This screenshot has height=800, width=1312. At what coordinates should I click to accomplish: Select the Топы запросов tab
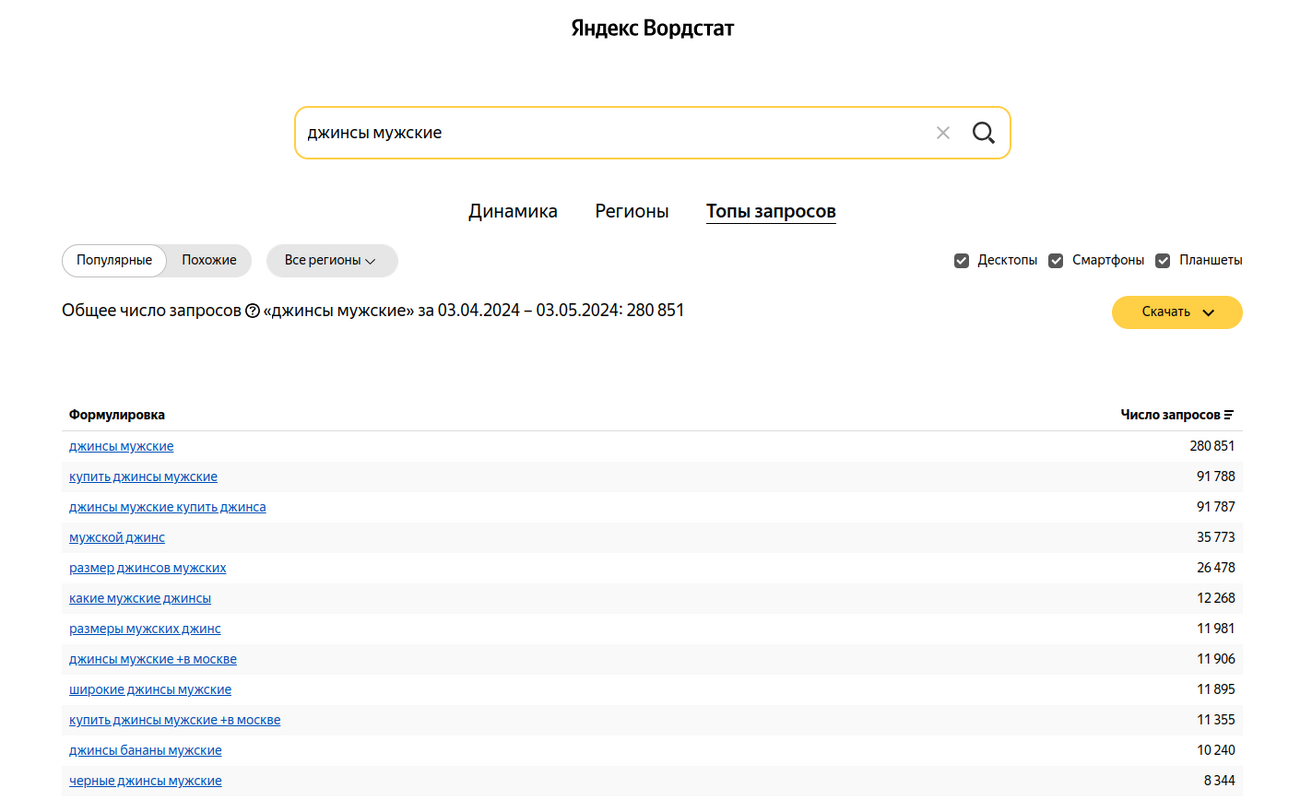[771, 211]
